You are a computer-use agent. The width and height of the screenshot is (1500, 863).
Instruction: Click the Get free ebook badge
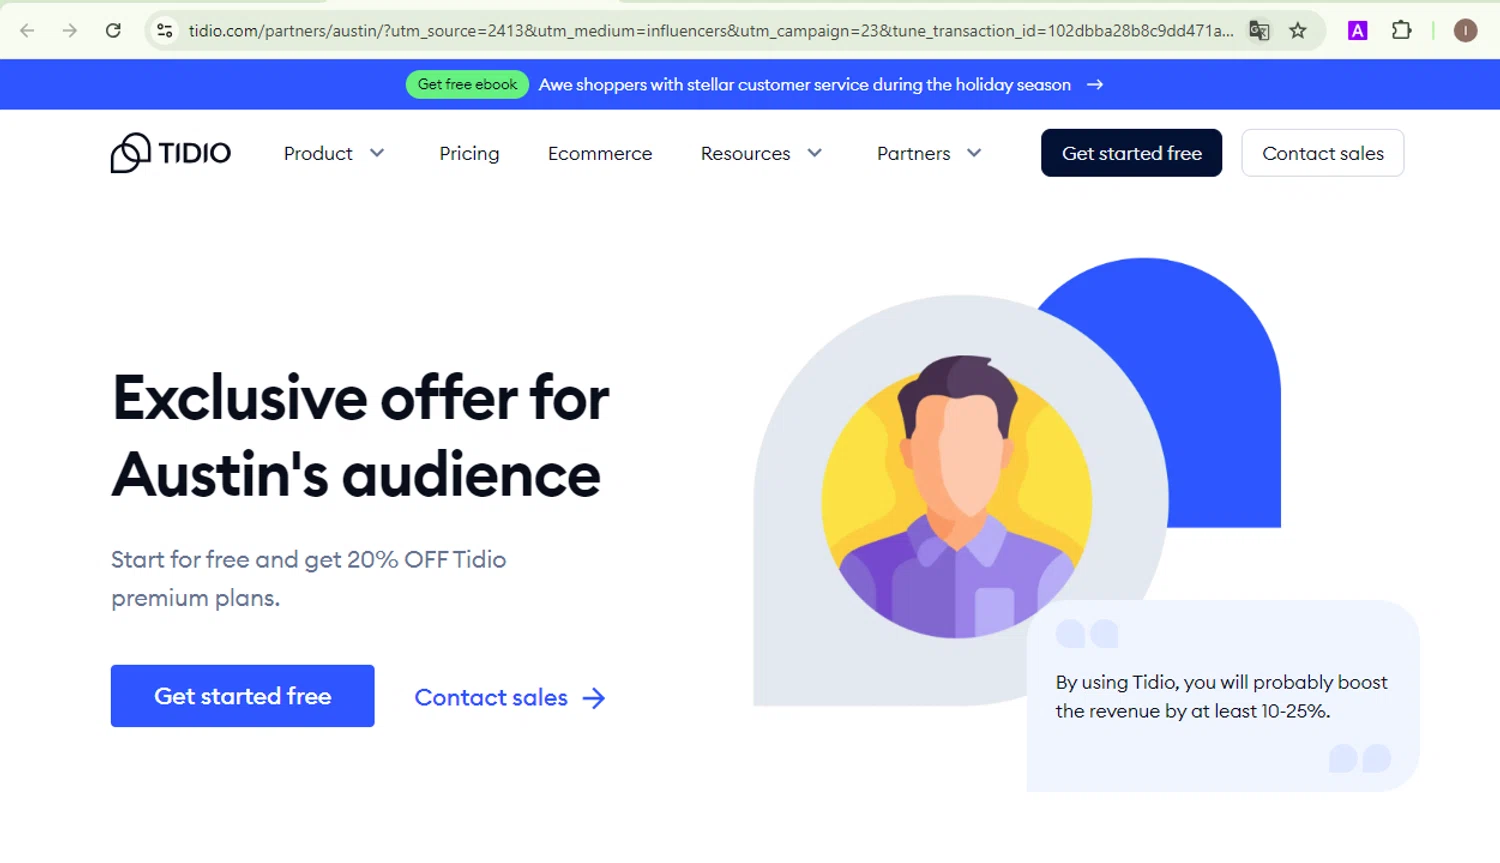[467, 85]
